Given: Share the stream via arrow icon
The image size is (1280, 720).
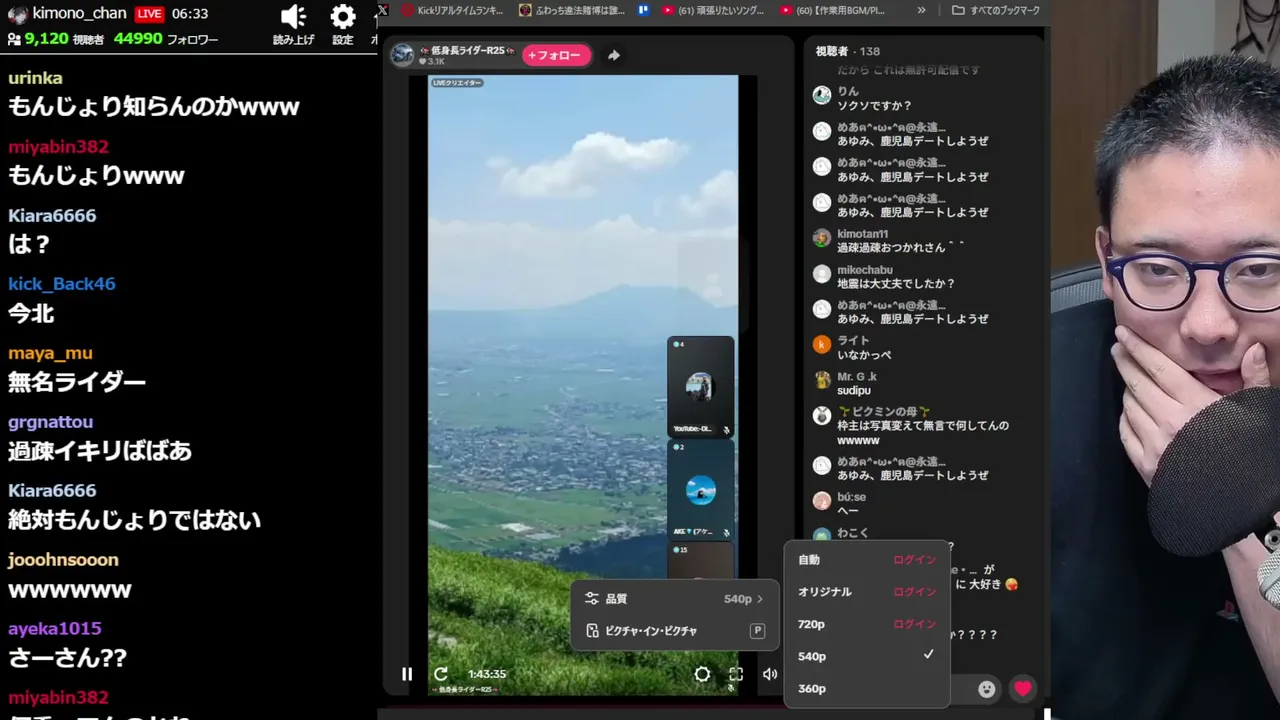Looking at the screenshot, I should 614,55.
